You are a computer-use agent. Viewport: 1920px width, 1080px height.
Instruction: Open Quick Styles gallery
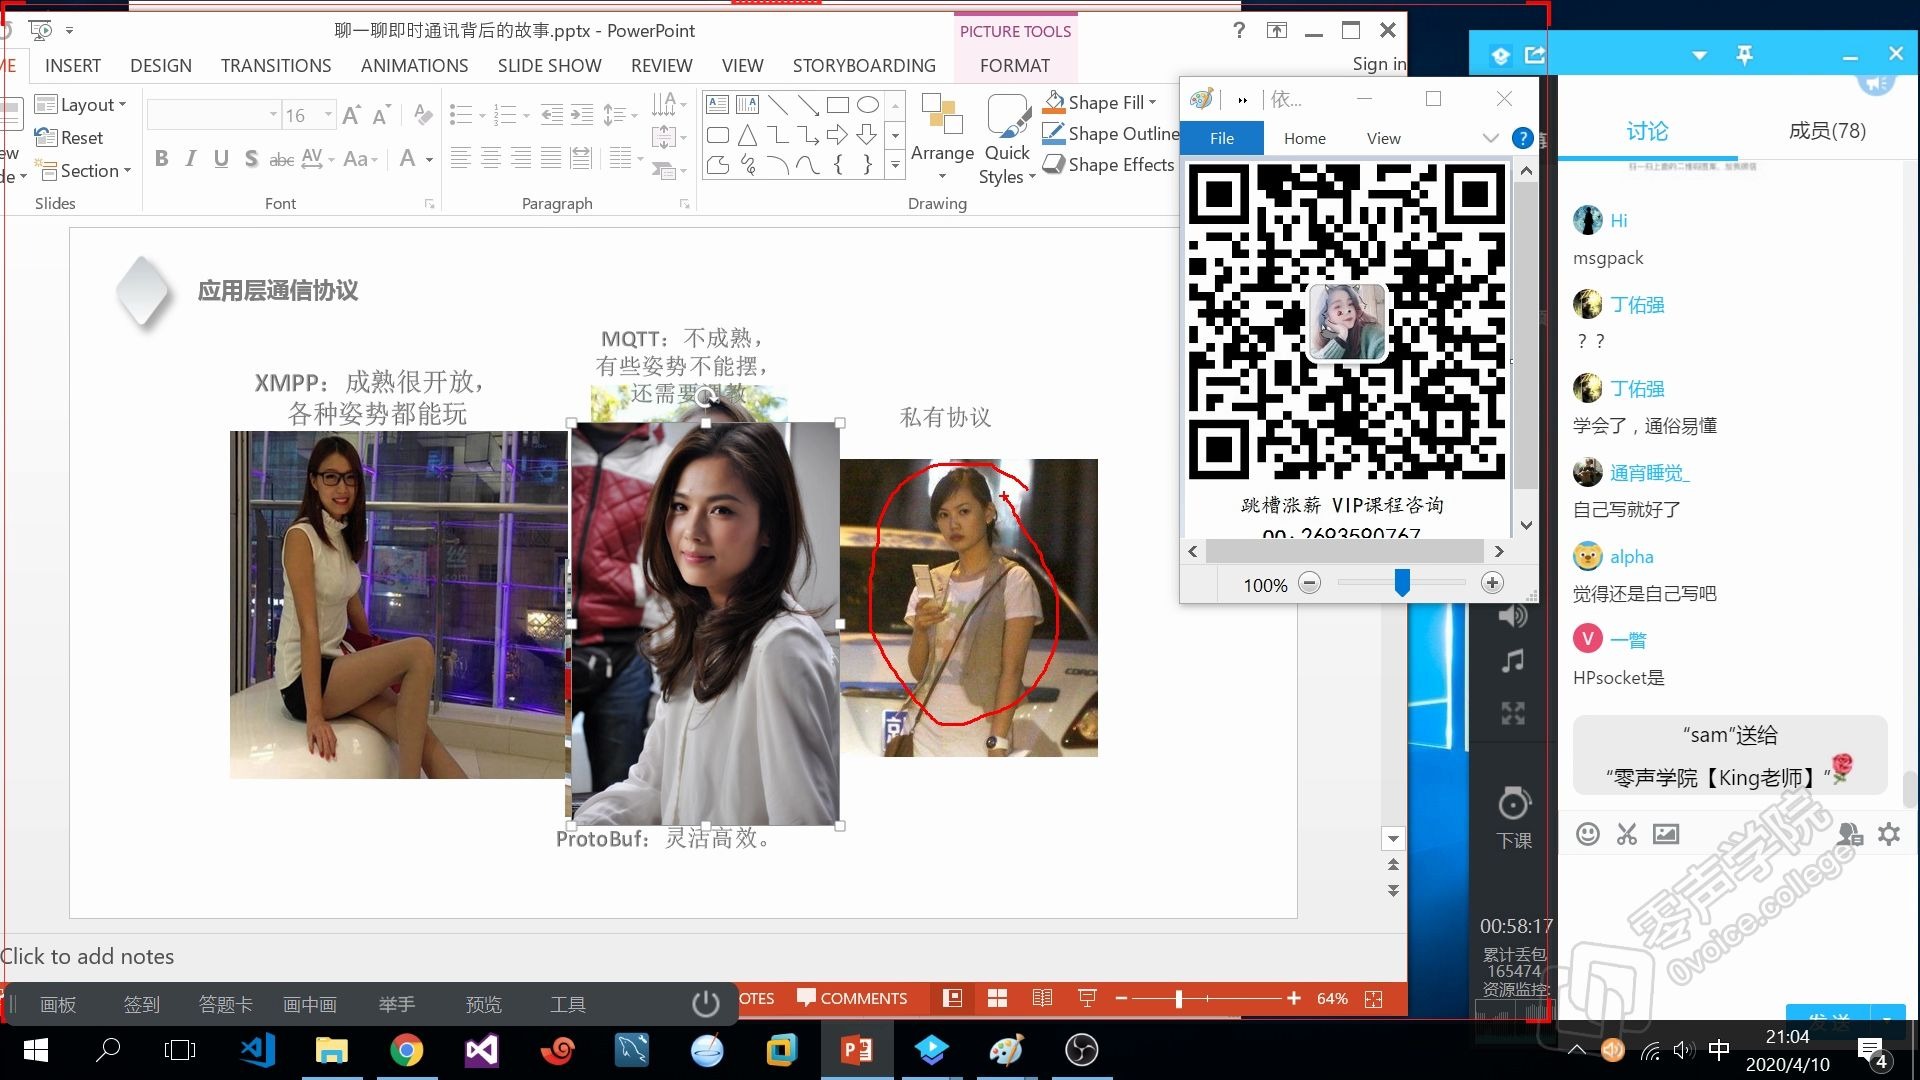pos(1007,140)
